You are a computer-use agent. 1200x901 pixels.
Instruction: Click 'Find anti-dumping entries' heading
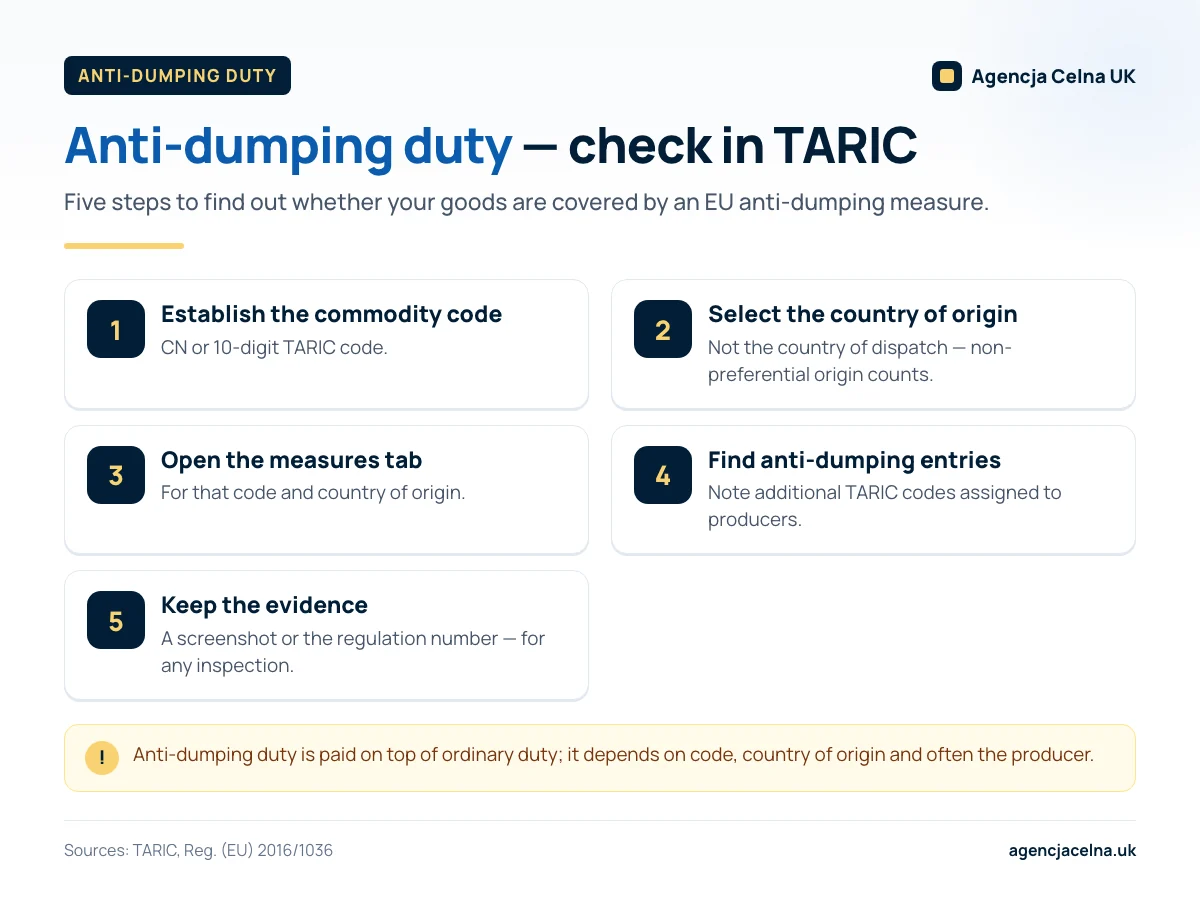pyautogui.click(x=854, y=460)
